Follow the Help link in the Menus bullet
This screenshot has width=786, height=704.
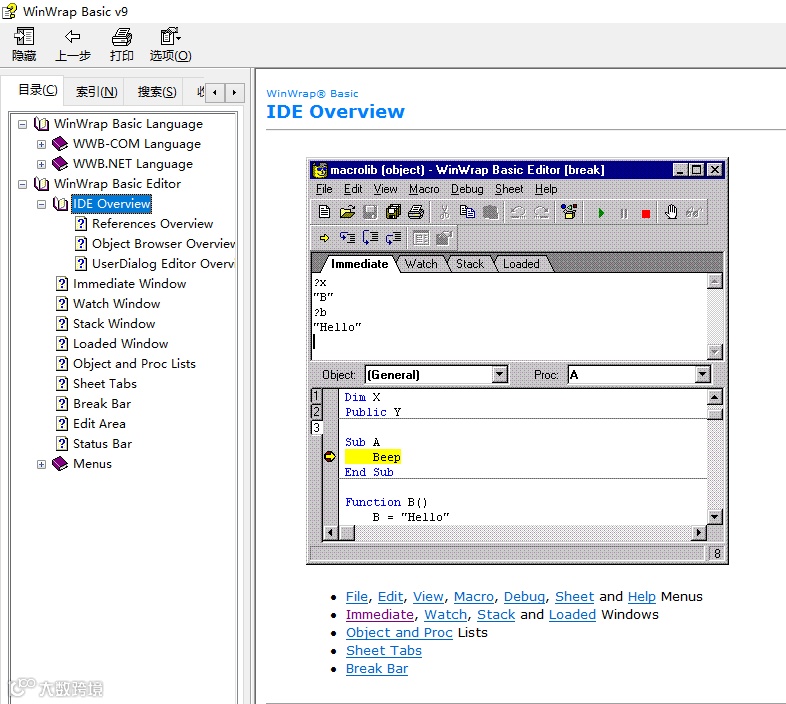(x=642, y=597)
